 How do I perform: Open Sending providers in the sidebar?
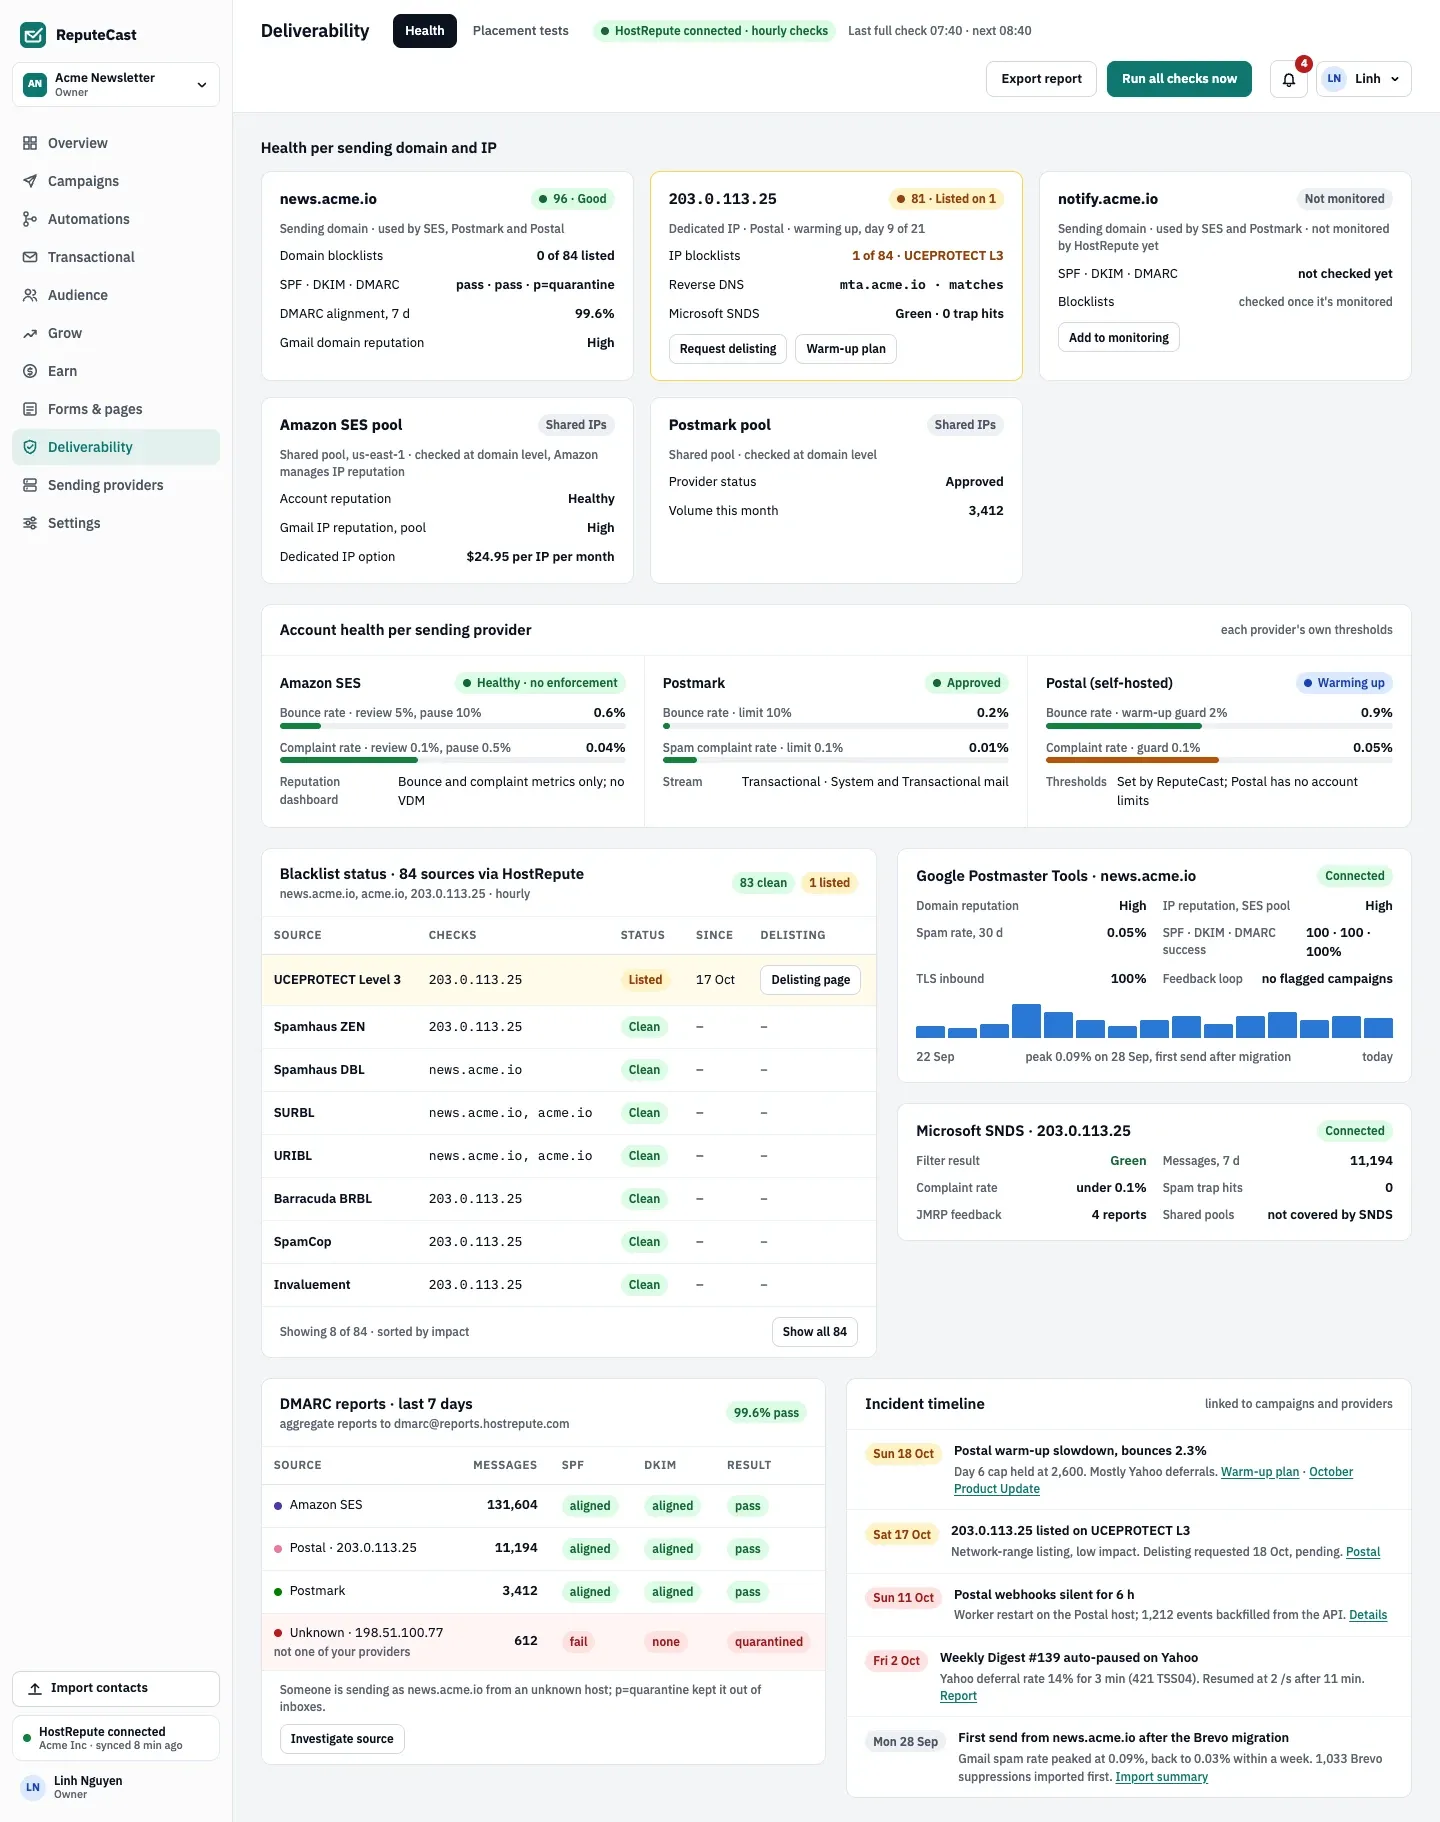coord(116,485)
